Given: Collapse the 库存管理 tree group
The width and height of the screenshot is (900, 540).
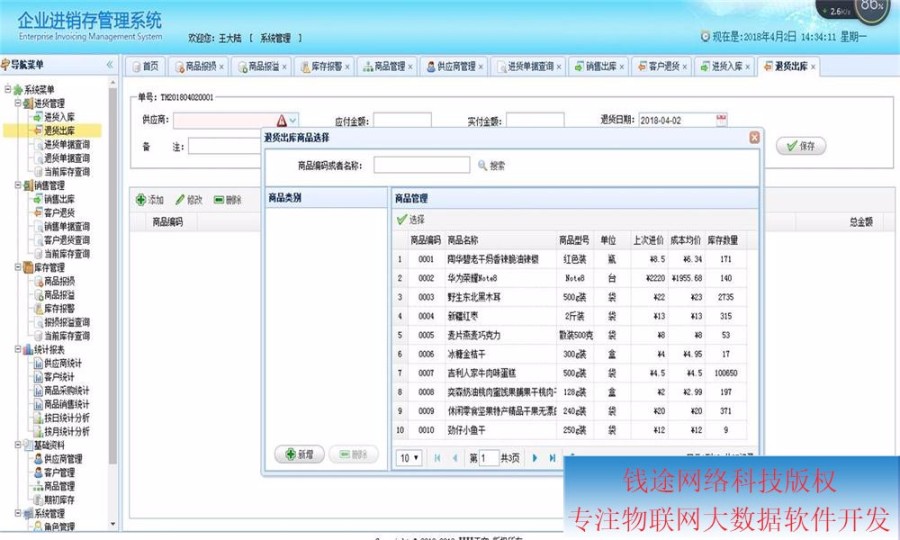Looking at the screenshot, I should 18,267.
